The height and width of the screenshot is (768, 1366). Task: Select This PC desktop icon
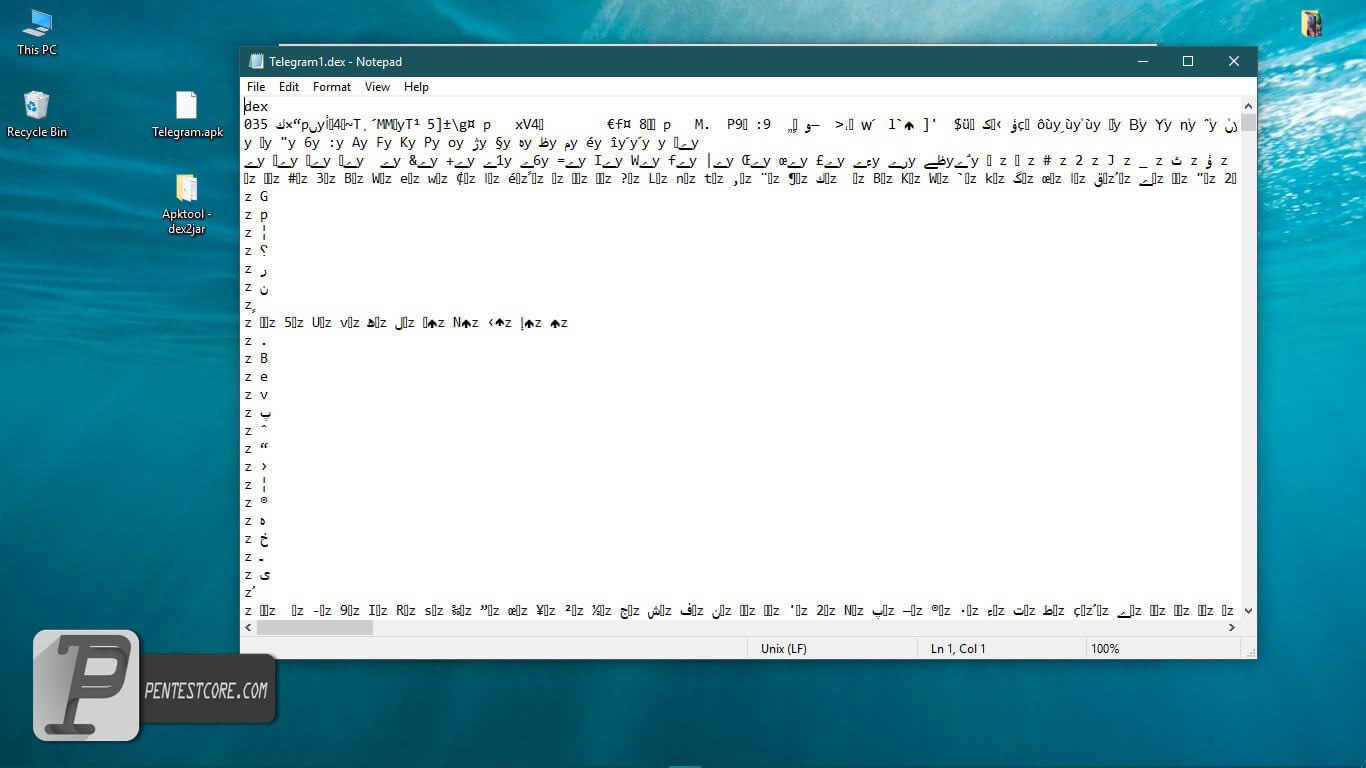[x=37, y=32]
